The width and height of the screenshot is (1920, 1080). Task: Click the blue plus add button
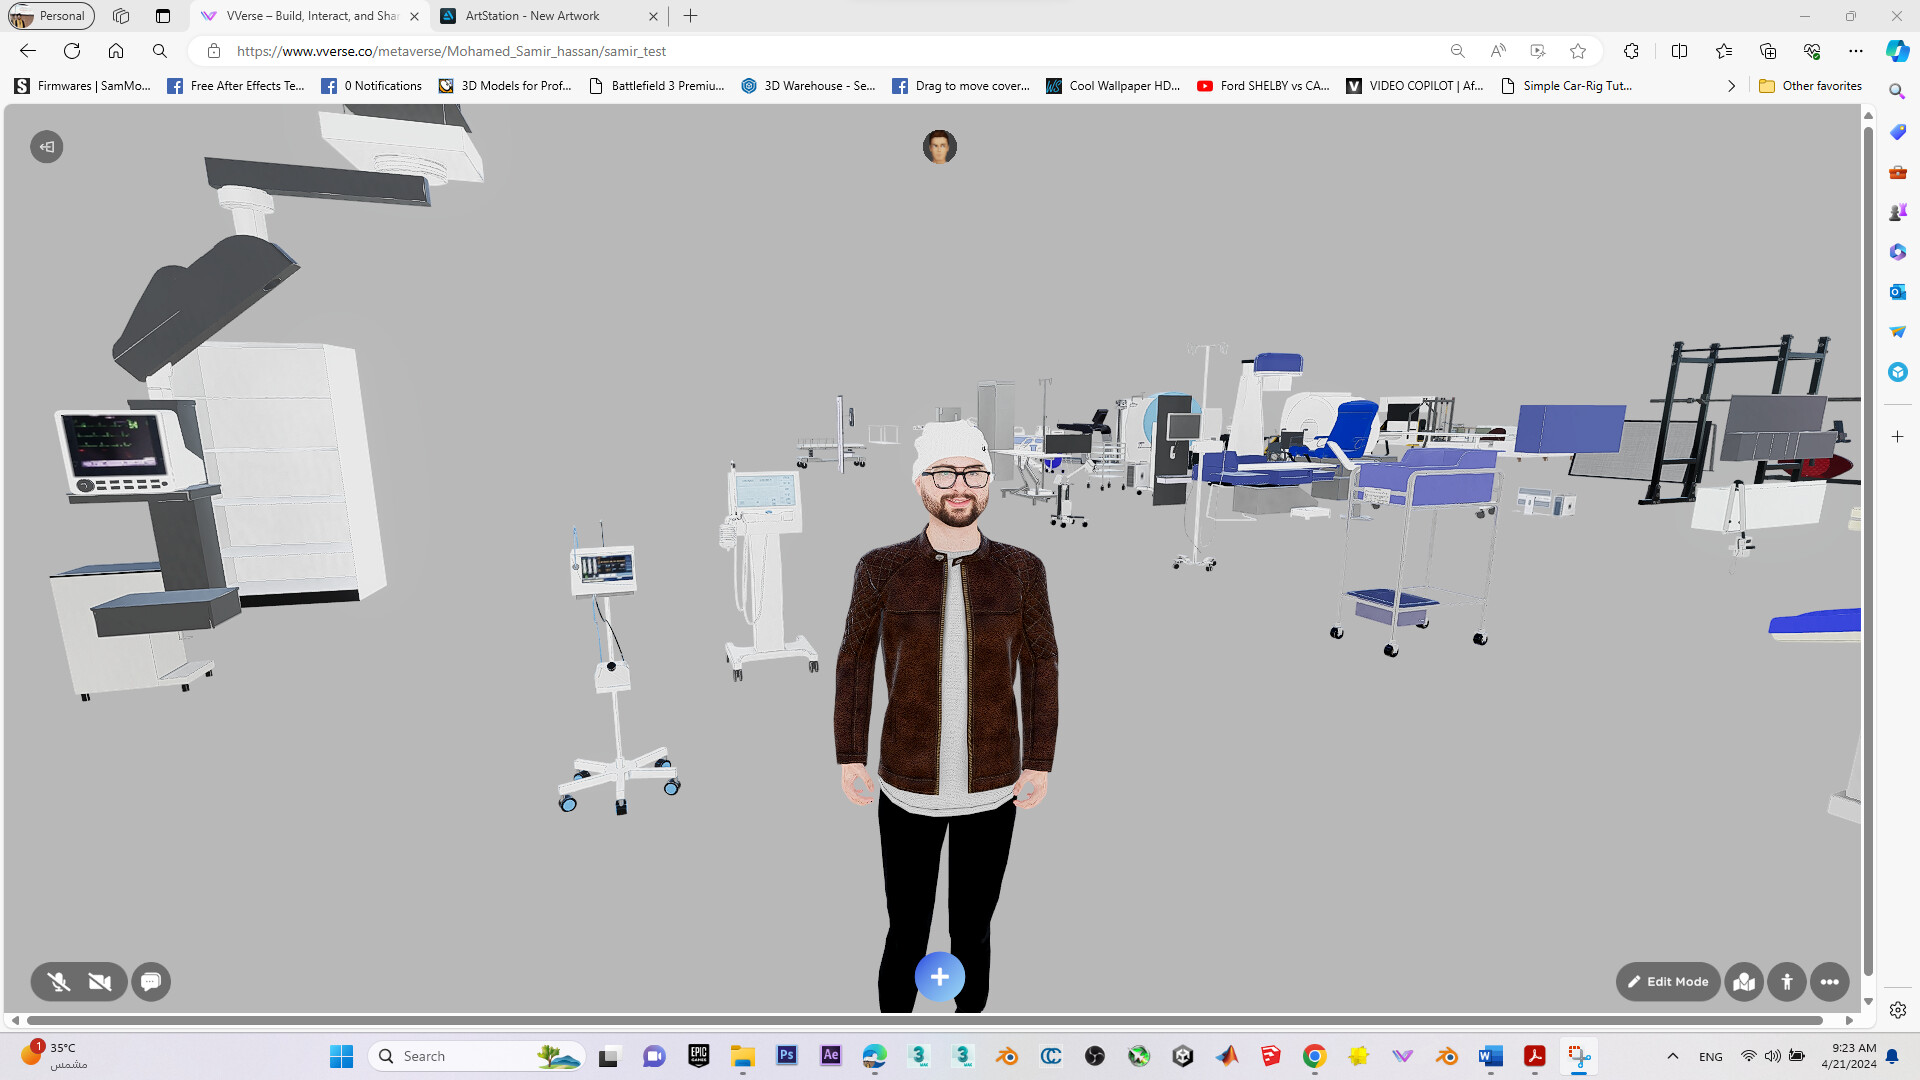tap(939, 977)
